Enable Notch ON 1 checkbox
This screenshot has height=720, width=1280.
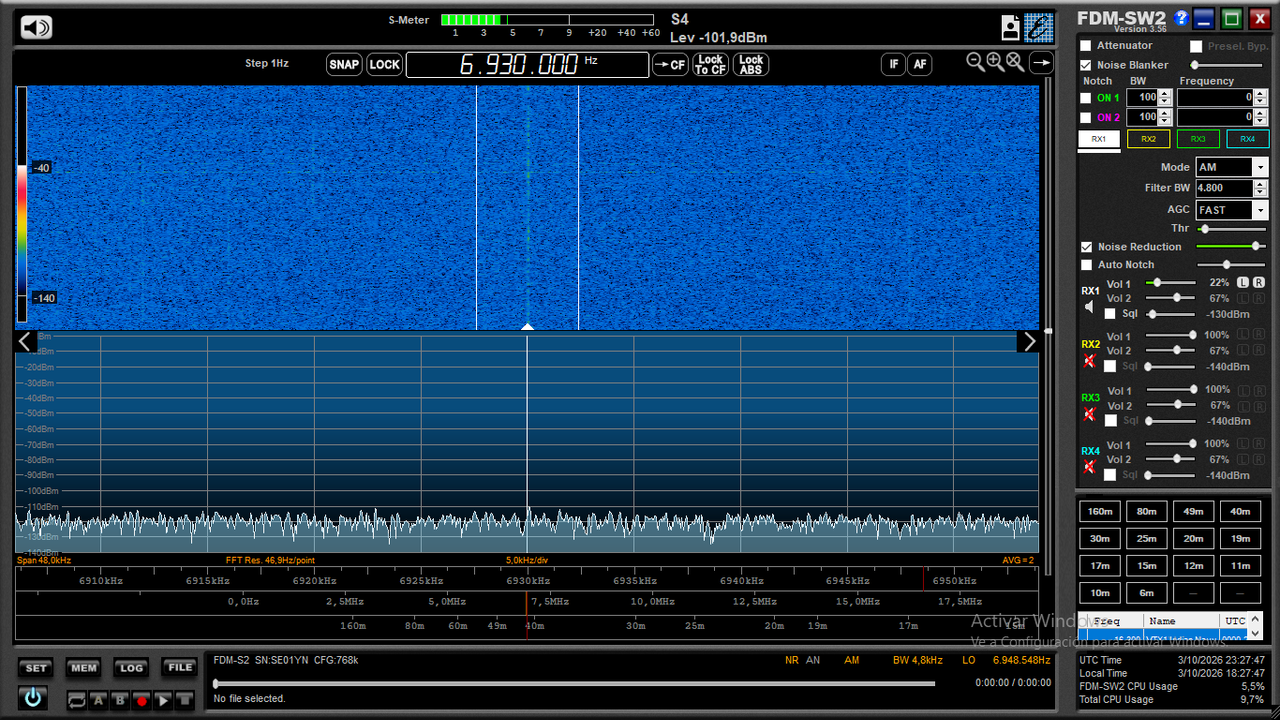[1086, 98]
